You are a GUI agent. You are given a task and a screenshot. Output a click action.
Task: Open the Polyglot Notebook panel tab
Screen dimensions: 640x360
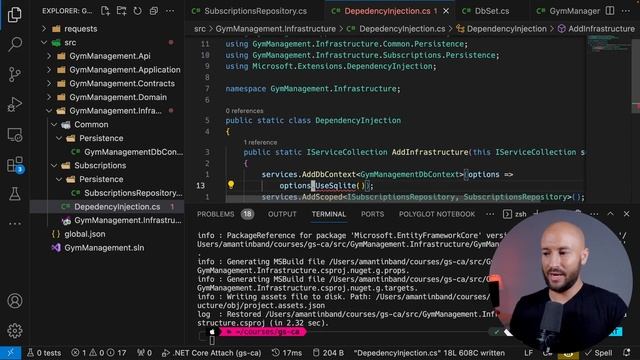pyautogui.click(x=437, y=214)
